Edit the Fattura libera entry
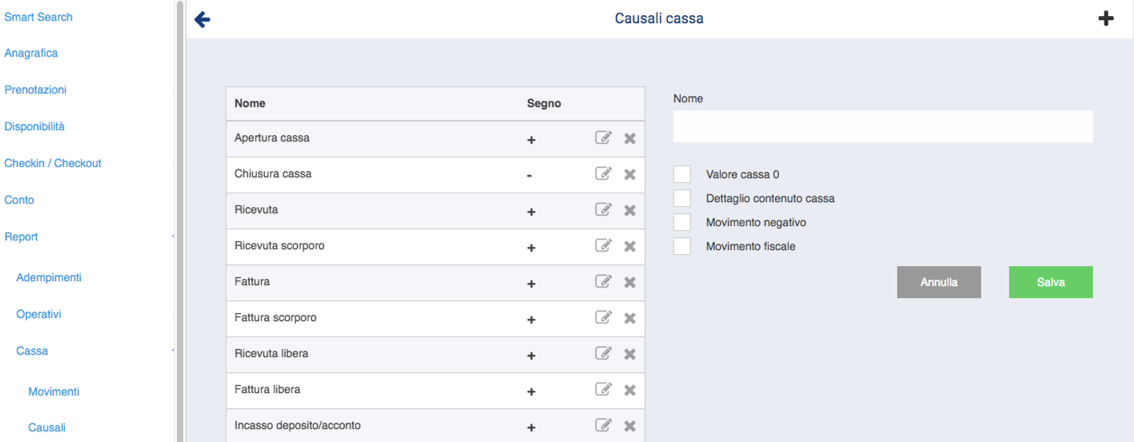 pos(603,390)
